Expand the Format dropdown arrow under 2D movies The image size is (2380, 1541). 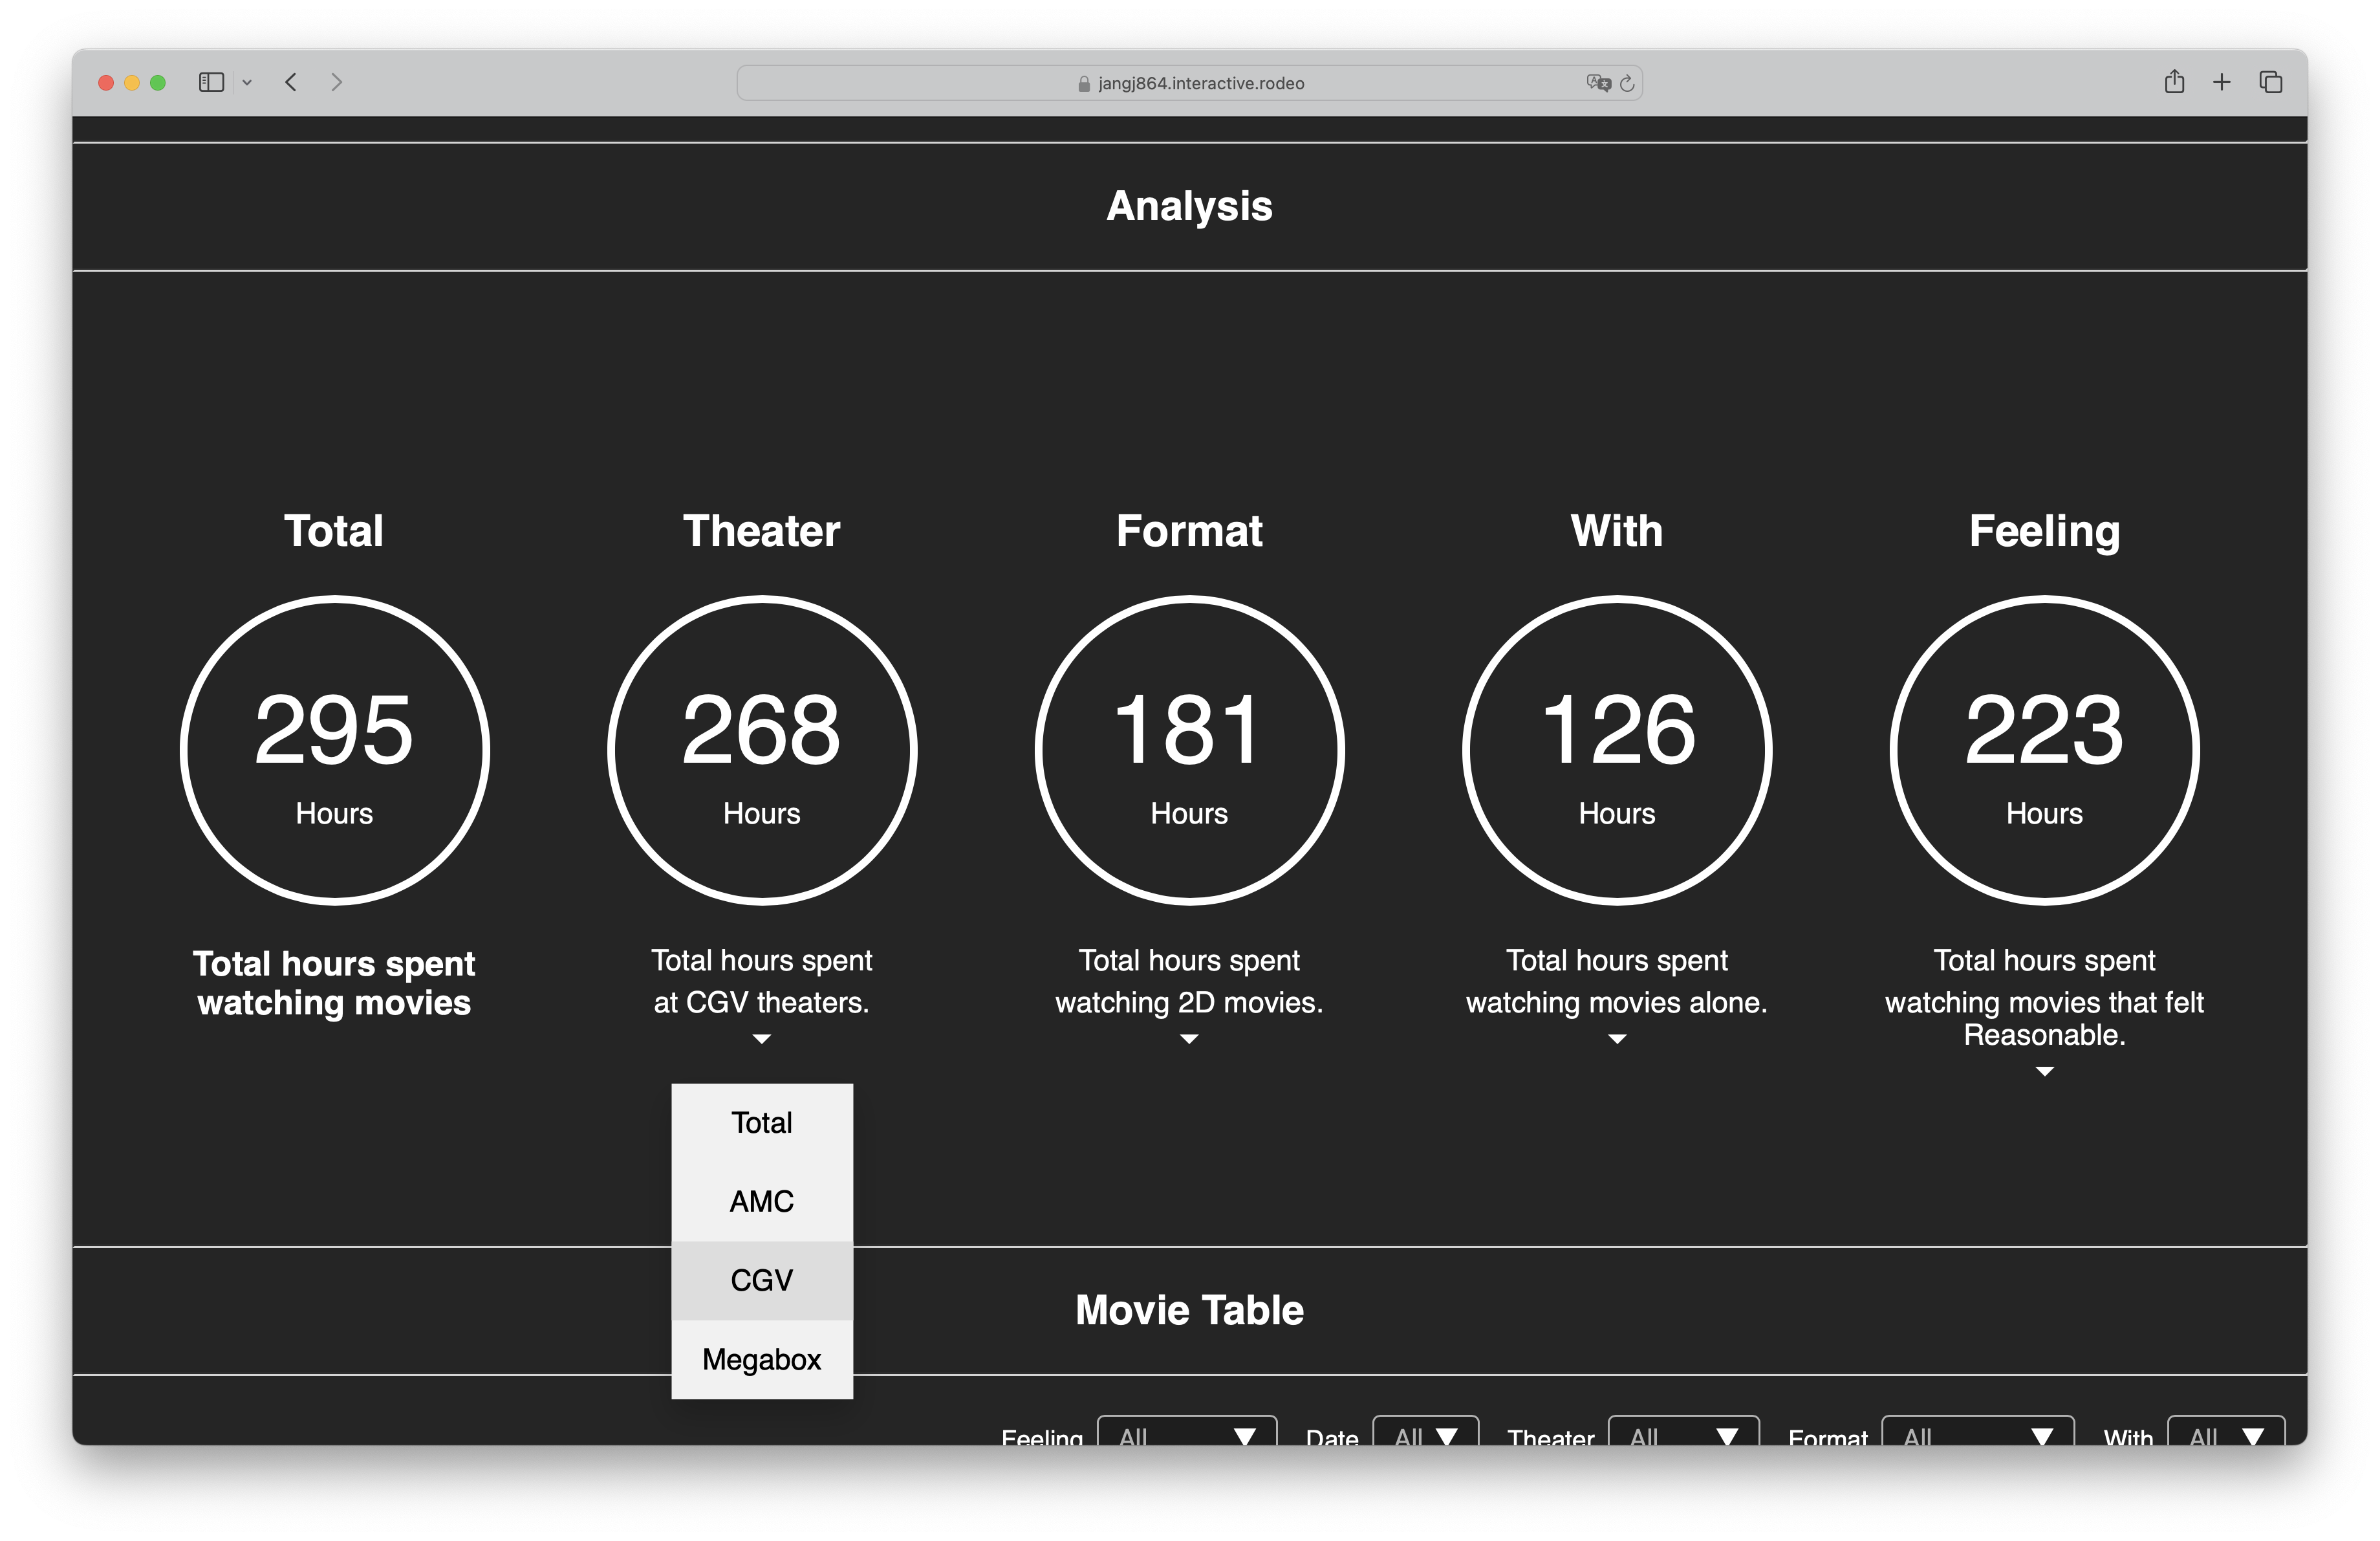pos(1189,1039)
